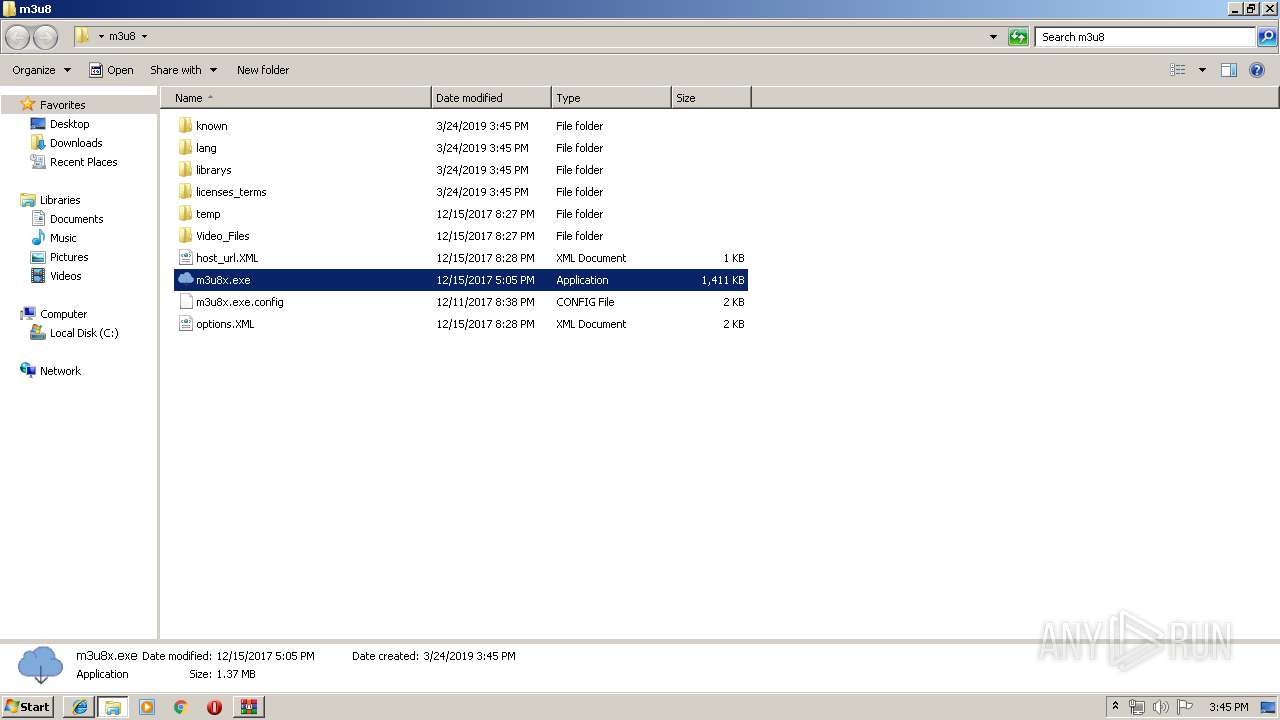
Task: Show hidden tray icons arrow
Action: 1116,707
